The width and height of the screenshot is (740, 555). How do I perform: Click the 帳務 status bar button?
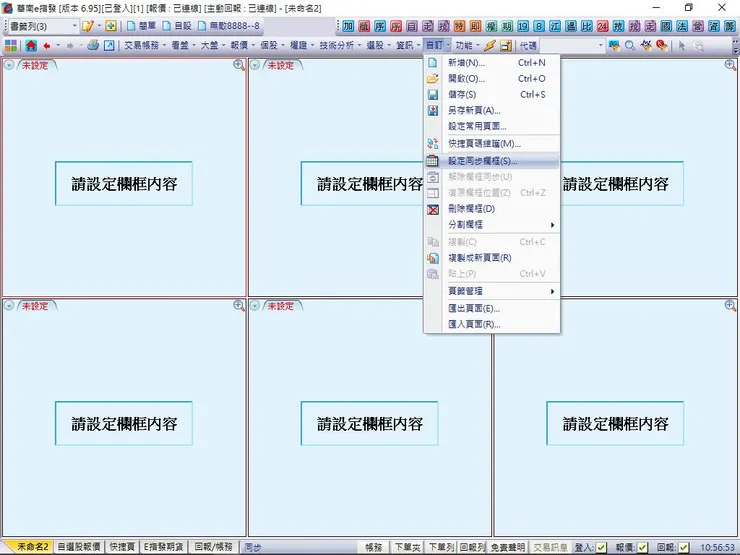[373, 547]
